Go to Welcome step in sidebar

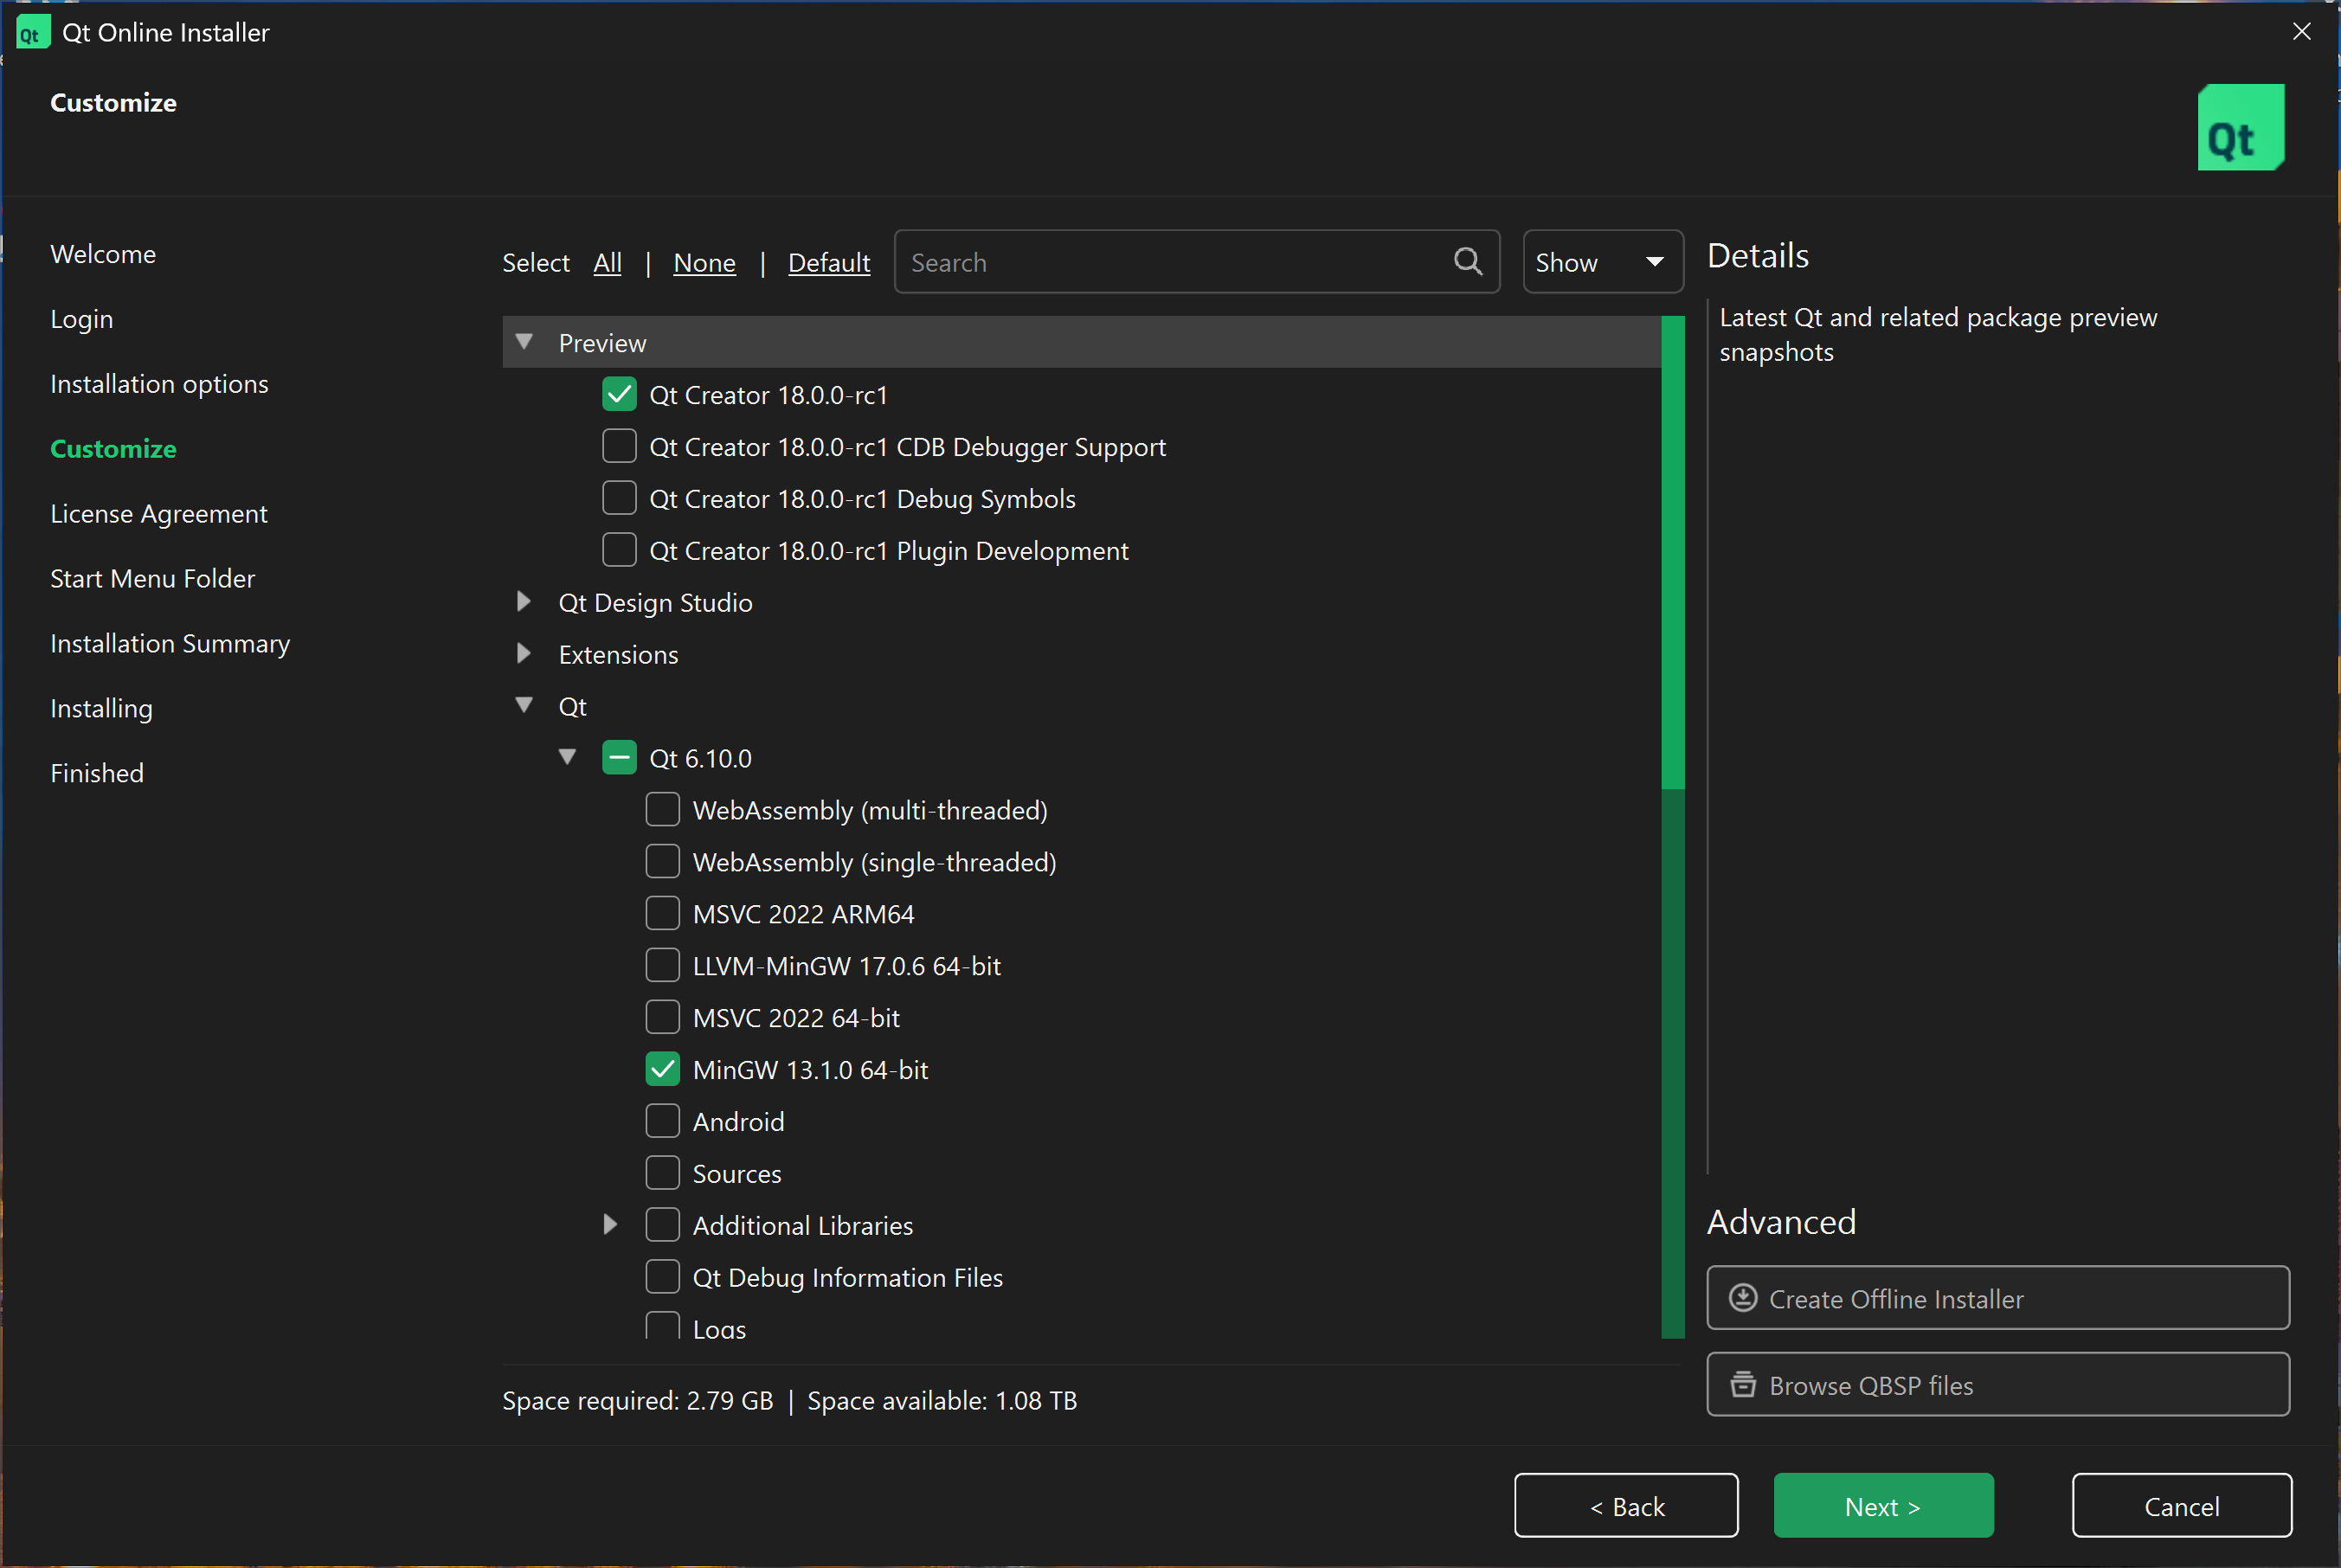[x=103, y=254]
